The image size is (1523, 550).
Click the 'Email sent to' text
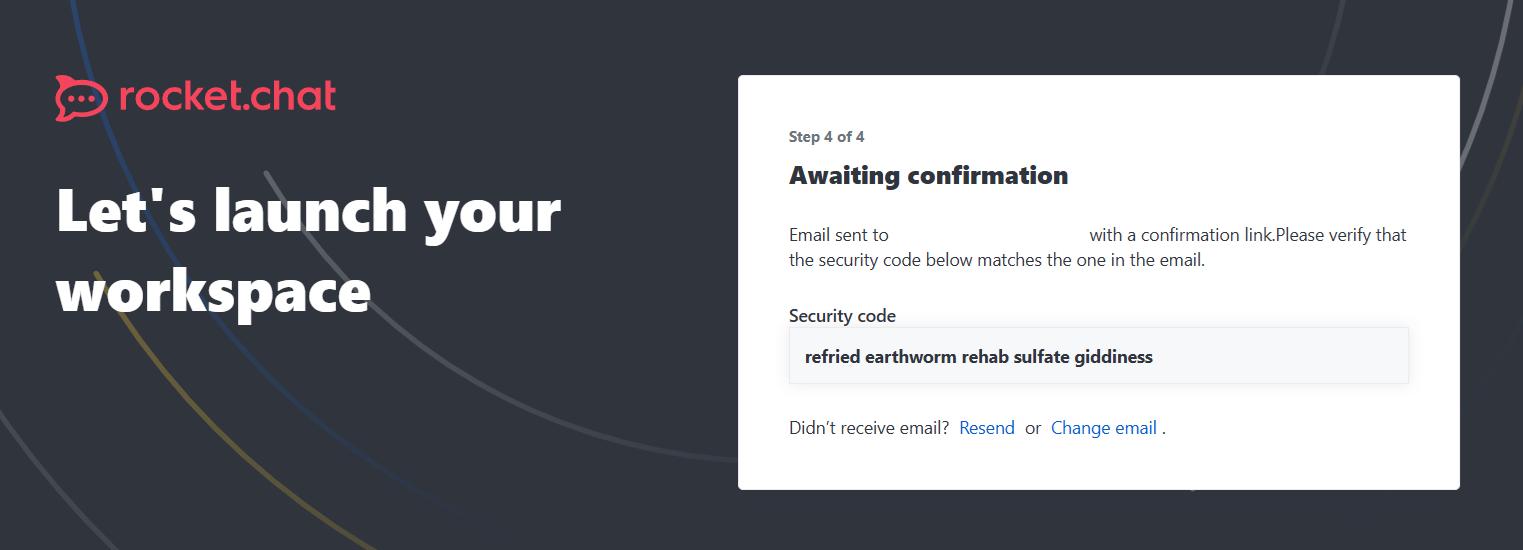pyautogui.click(x=838, y=235)
